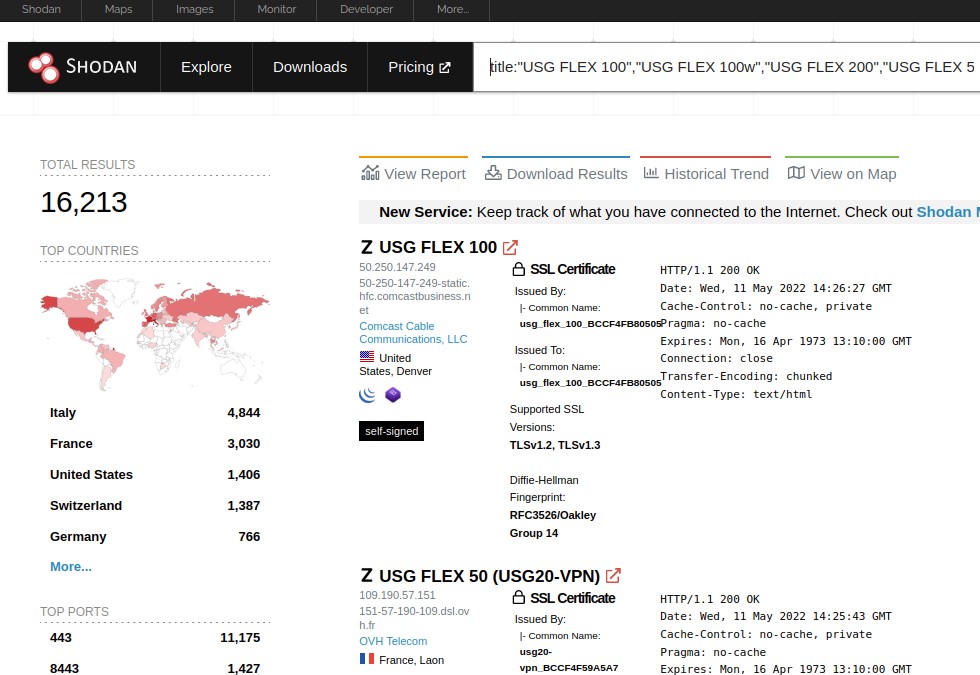This screenshot has width=980, height=675.
Task: Expand the More... menu in top bar
Action: tap(453, 9)
